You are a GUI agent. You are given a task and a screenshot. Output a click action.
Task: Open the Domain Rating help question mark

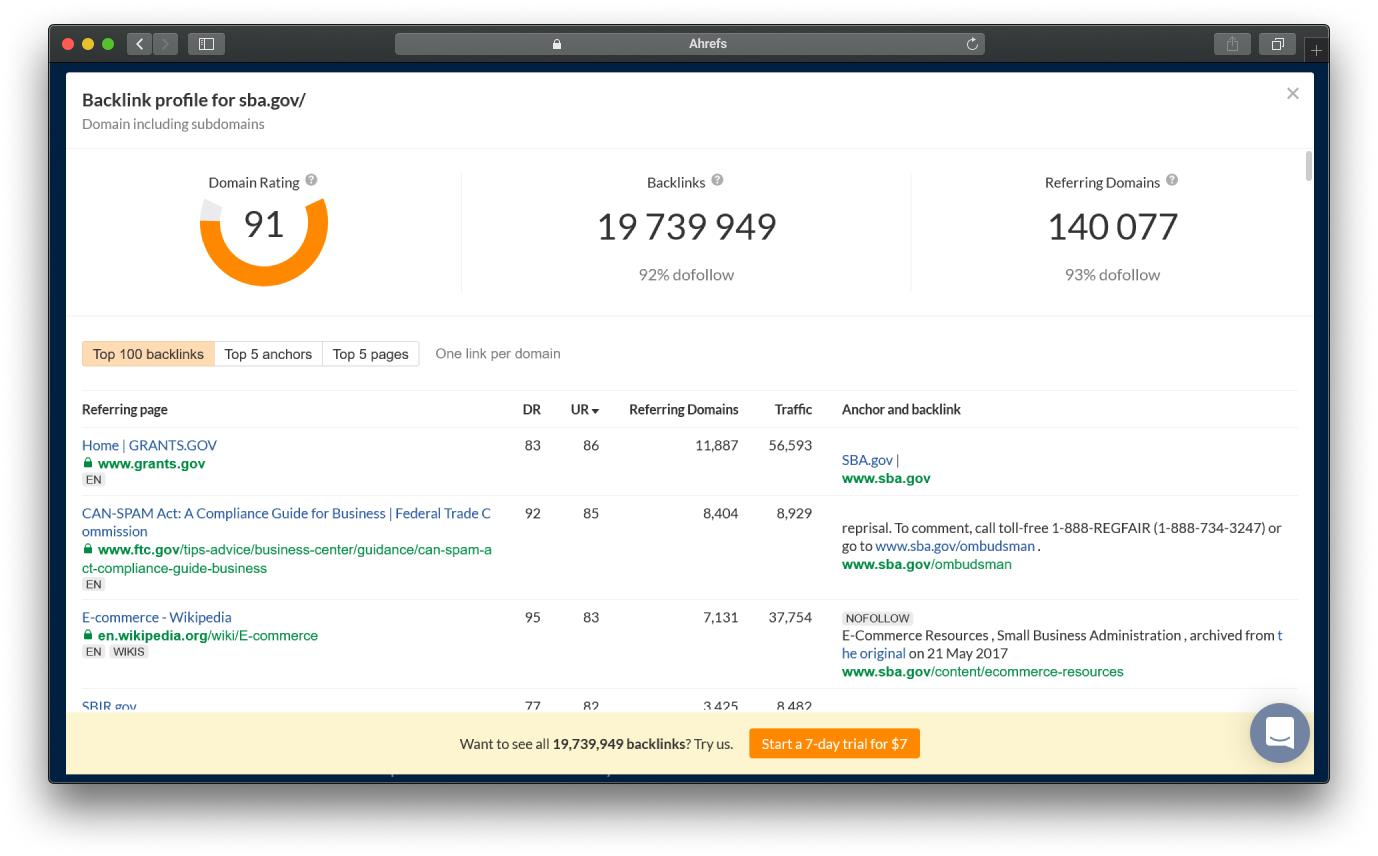coord(311,180)
